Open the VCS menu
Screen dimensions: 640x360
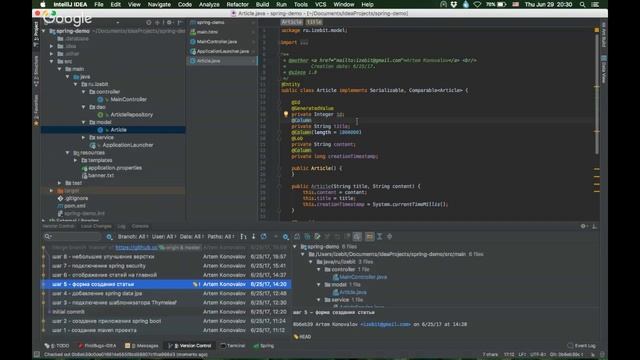(x=320, y=4)
